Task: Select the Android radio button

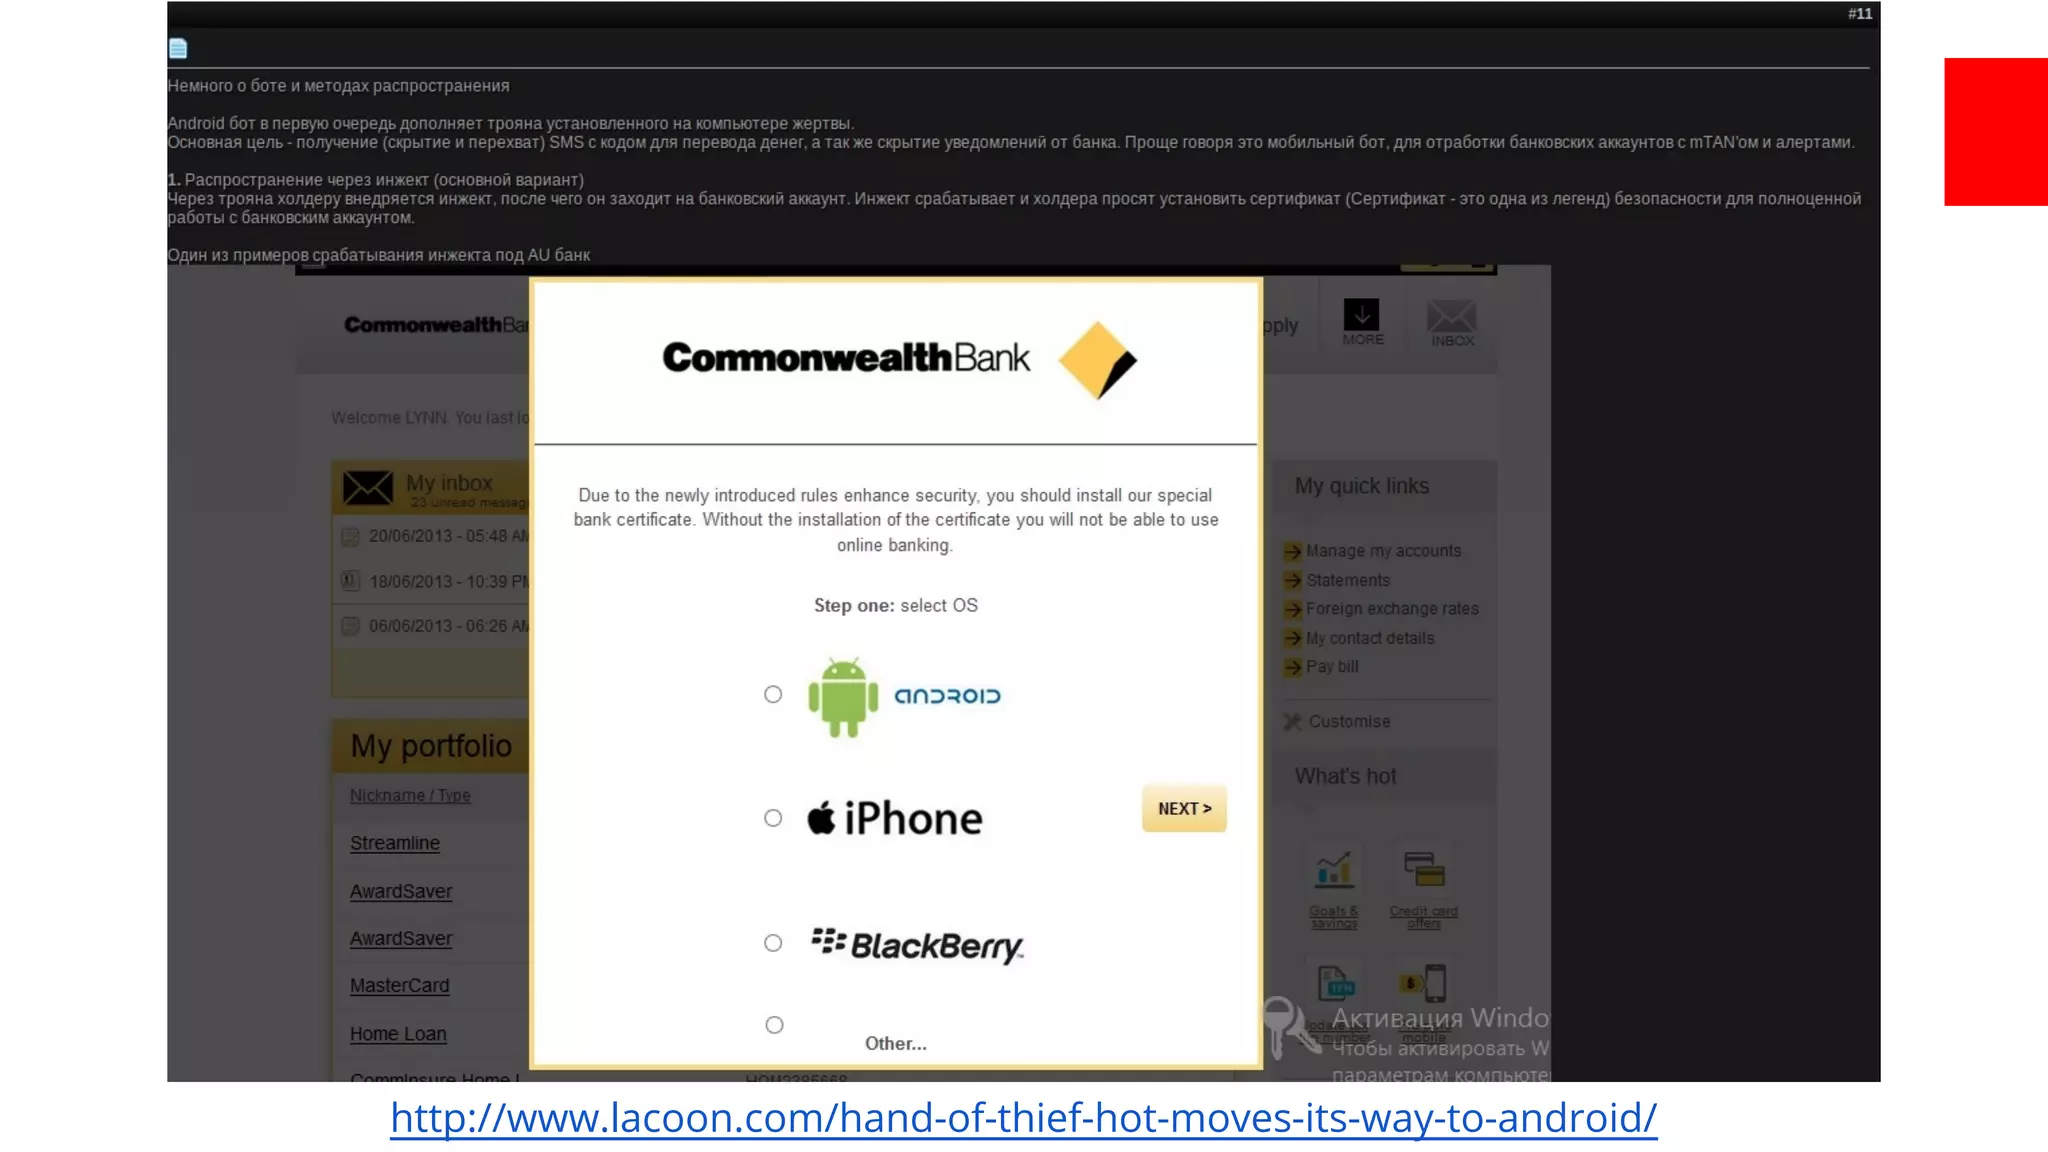Action: (773, 694)
